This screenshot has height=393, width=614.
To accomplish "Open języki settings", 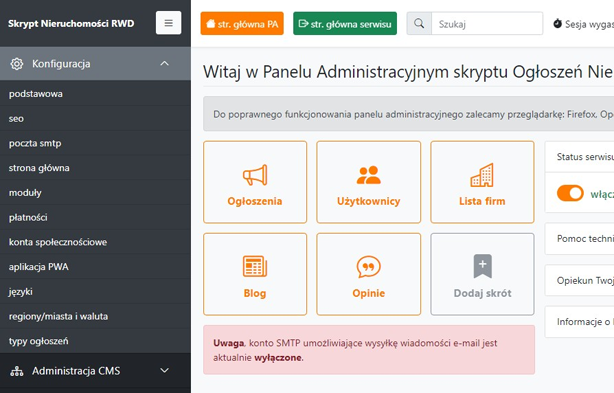I will point(95,292).
